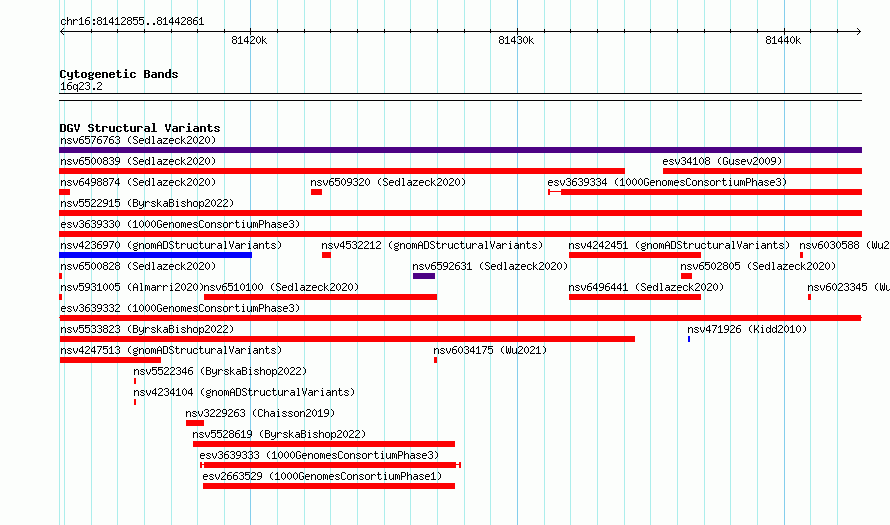890x525 pixels.
Task: Click the DGV Structural Variants track title
Action: tap(140, 128)
